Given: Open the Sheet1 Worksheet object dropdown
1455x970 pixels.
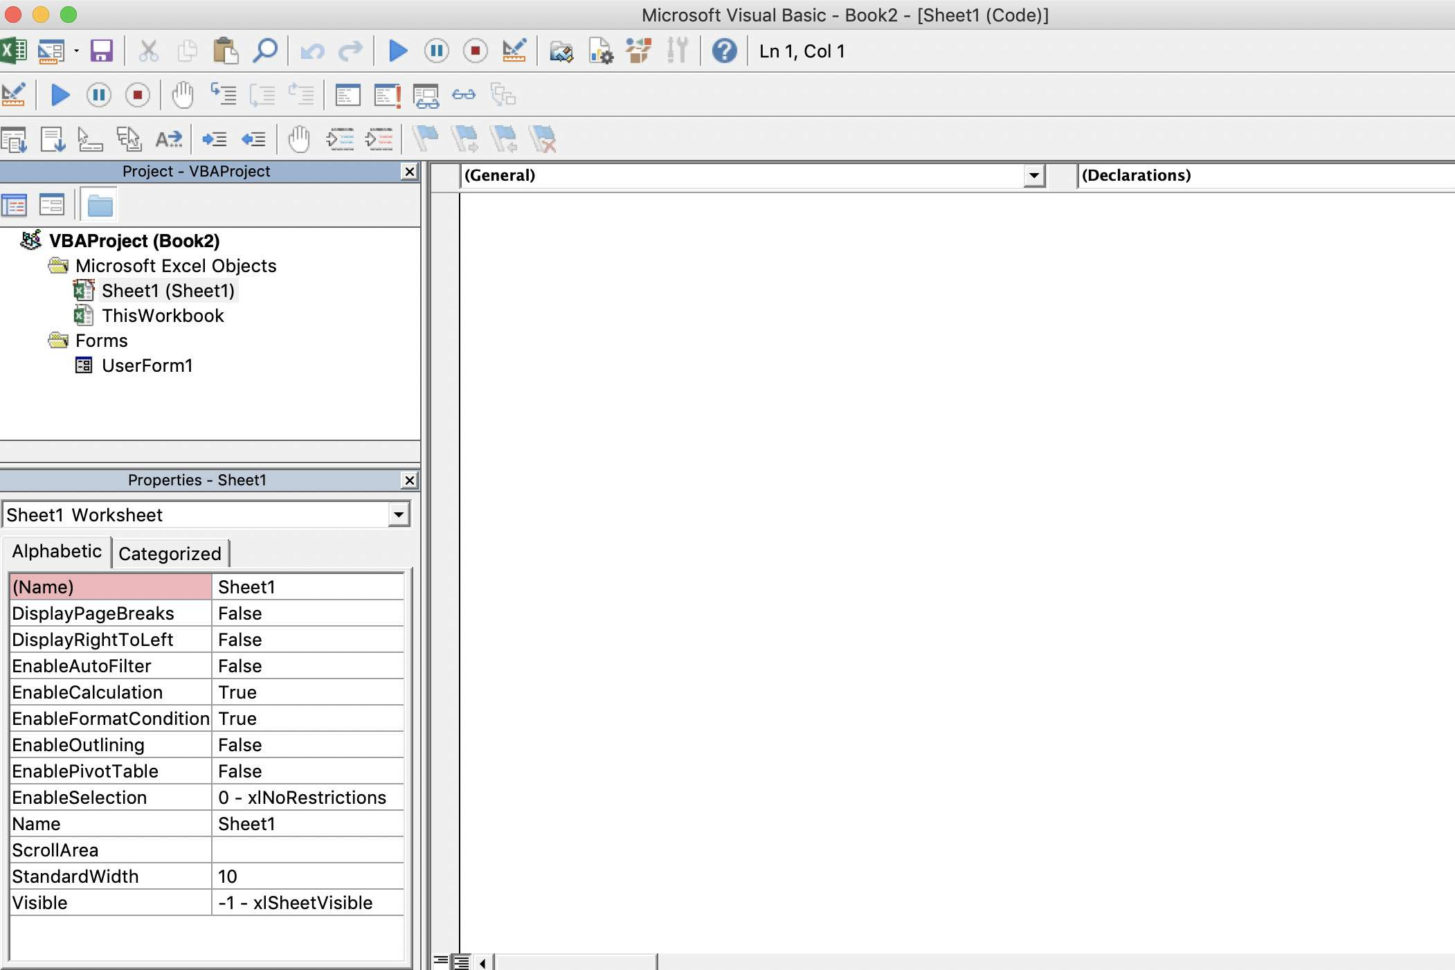Looking at the screenshot, I should pos(399,515).
